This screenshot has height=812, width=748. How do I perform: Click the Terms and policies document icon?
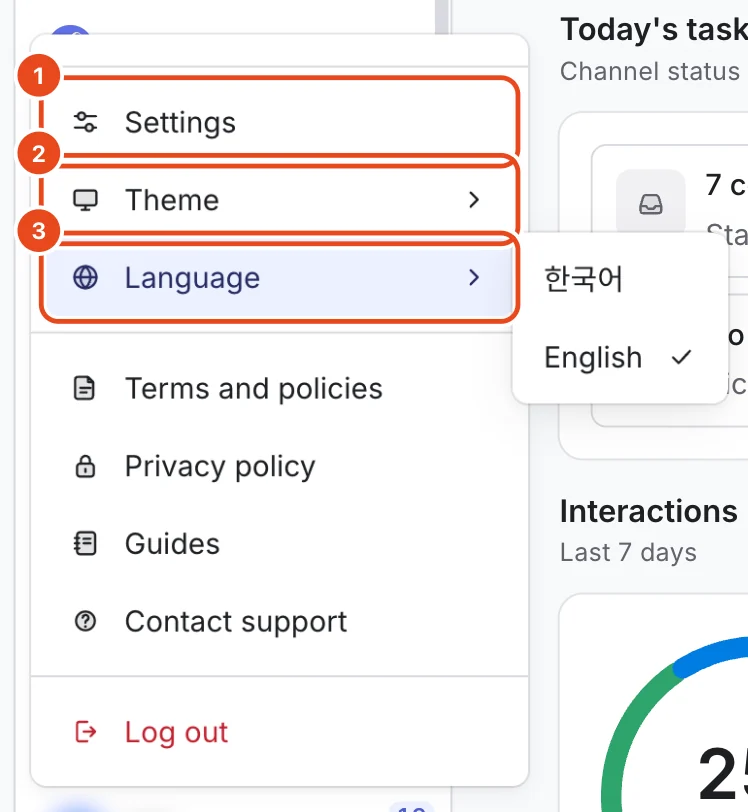click(84, 388)
